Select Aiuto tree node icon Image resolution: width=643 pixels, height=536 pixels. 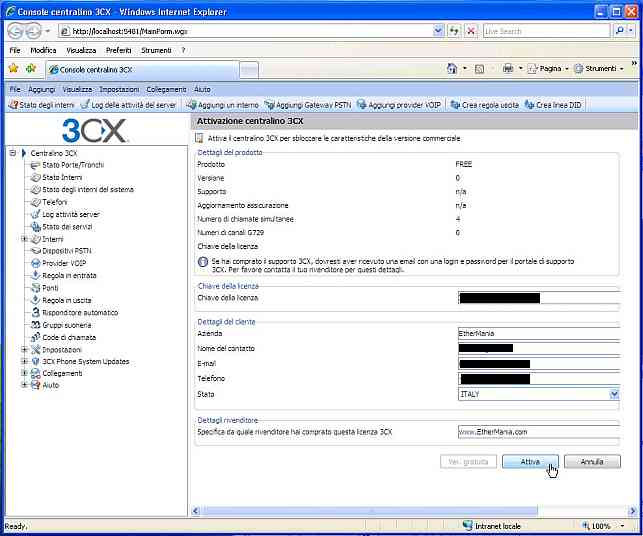point(36,385)
